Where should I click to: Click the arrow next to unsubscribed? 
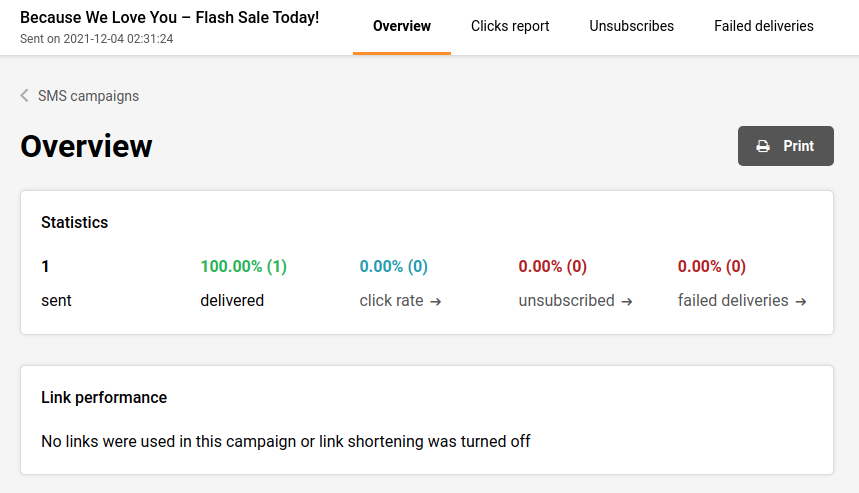pyautogui.click(x=626, y=301)
